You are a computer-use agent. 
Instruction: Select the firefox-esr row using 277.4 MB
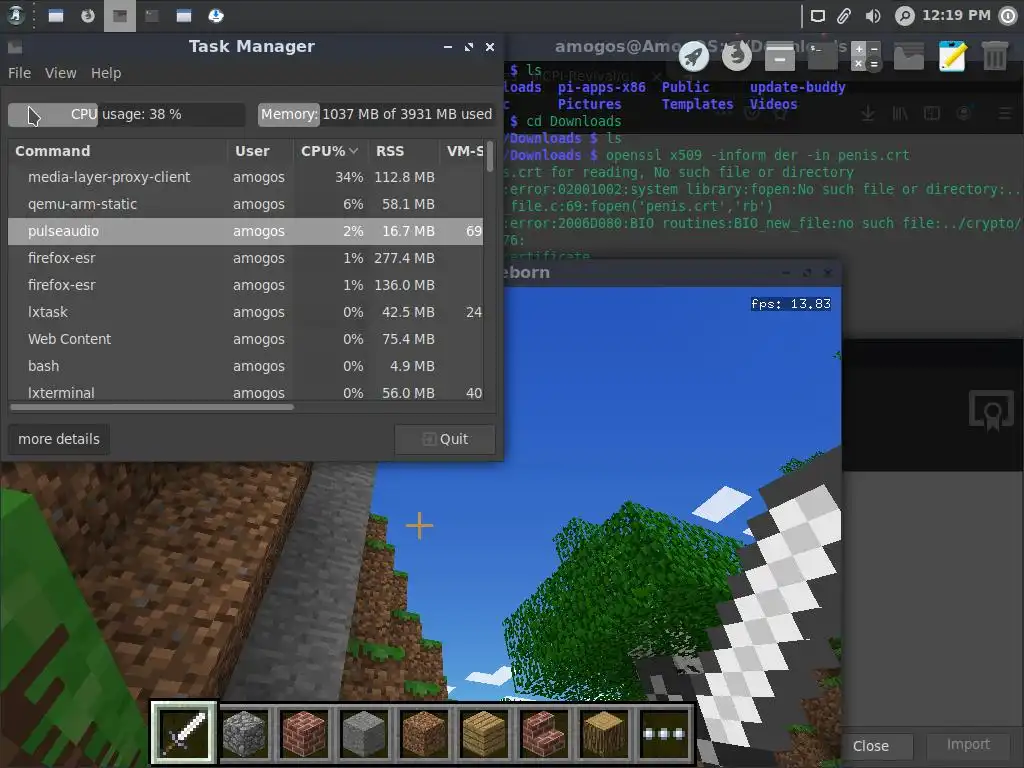(x=246, y=258)
